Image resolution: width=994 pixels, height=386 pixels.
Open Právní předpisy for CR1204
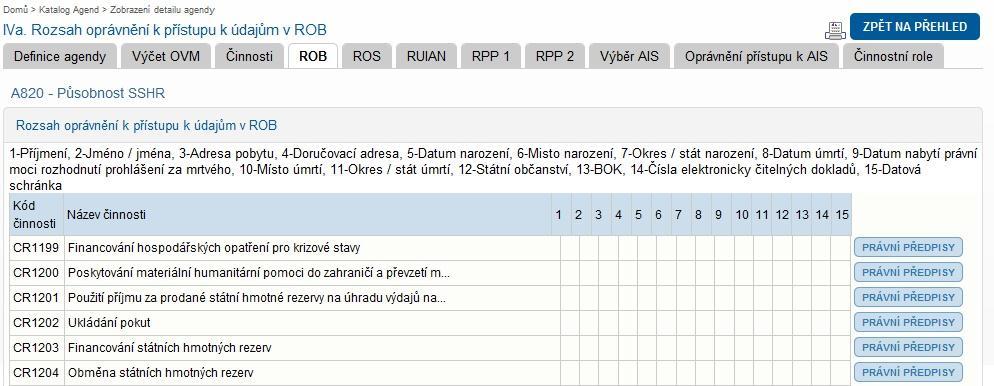tap(908, 371)
